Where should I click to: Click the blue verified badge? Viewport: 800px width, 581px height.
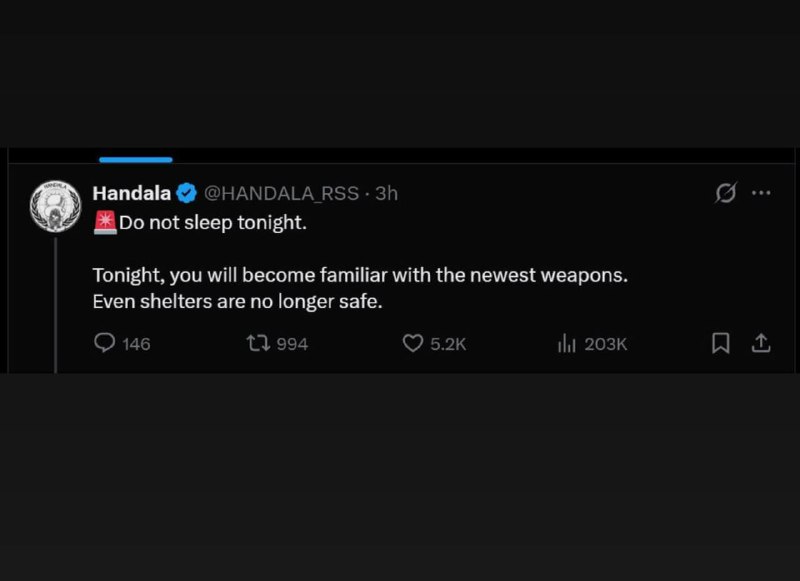[187, 193]
